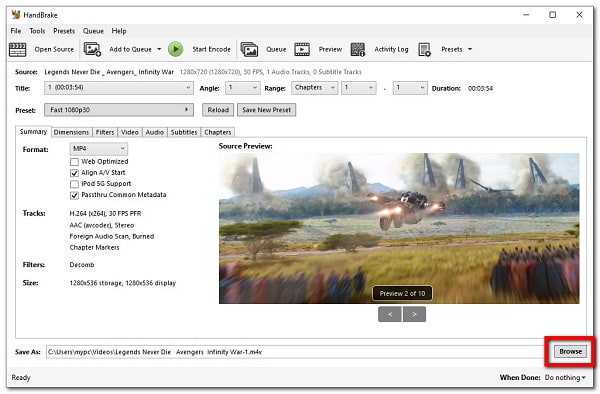600x394 pixels.
Task: Maximize the HandBrake window
Action: 553,15
